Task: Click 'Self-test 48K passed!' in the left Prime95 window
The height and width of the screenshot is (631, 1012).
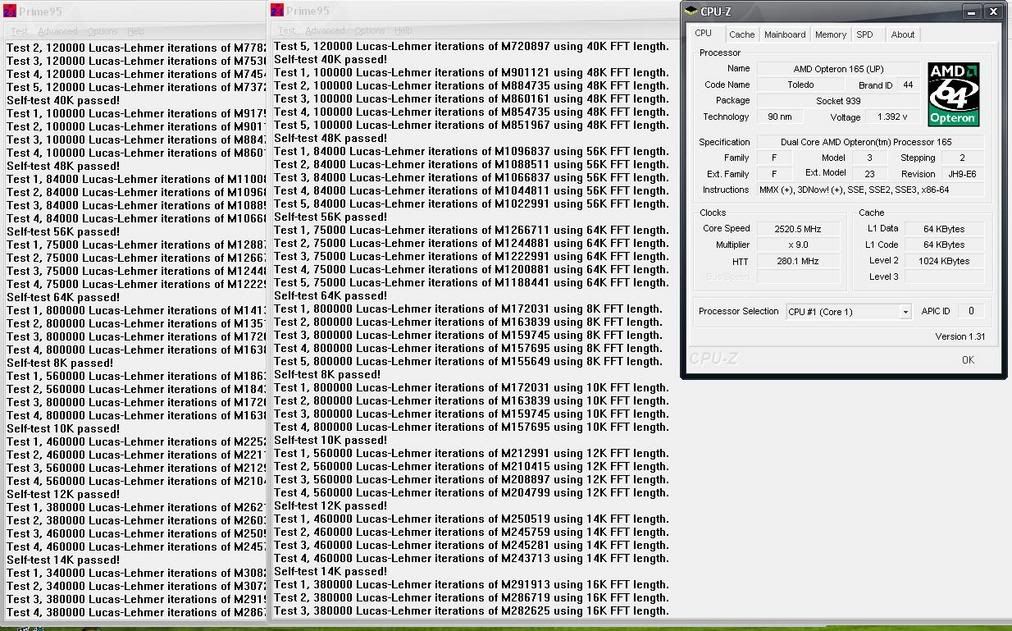Action: (63, 166)
